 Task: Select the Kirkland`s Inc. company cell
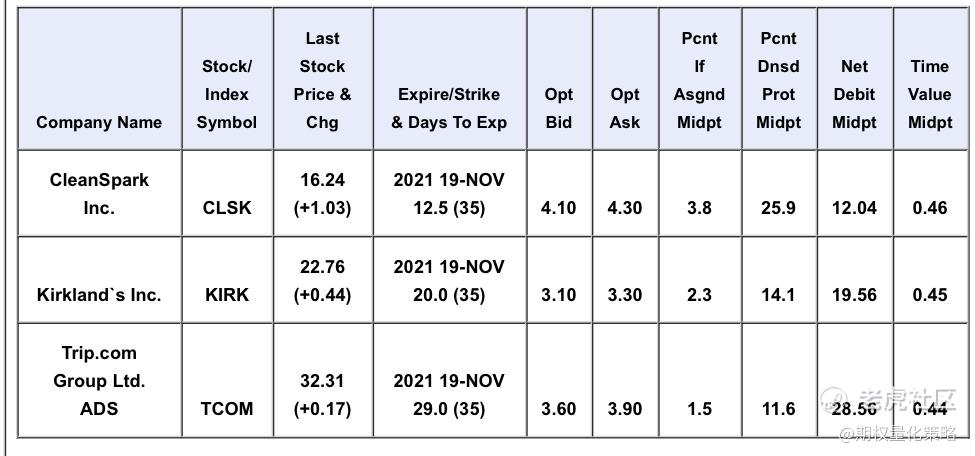point(99,294)
